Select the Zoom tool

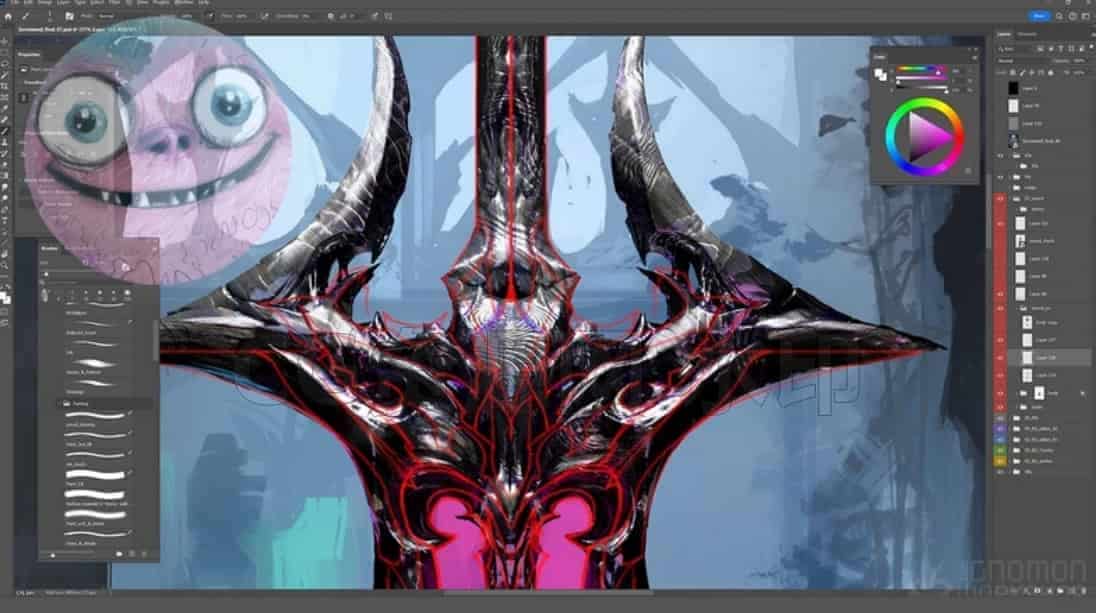[5, 266]
